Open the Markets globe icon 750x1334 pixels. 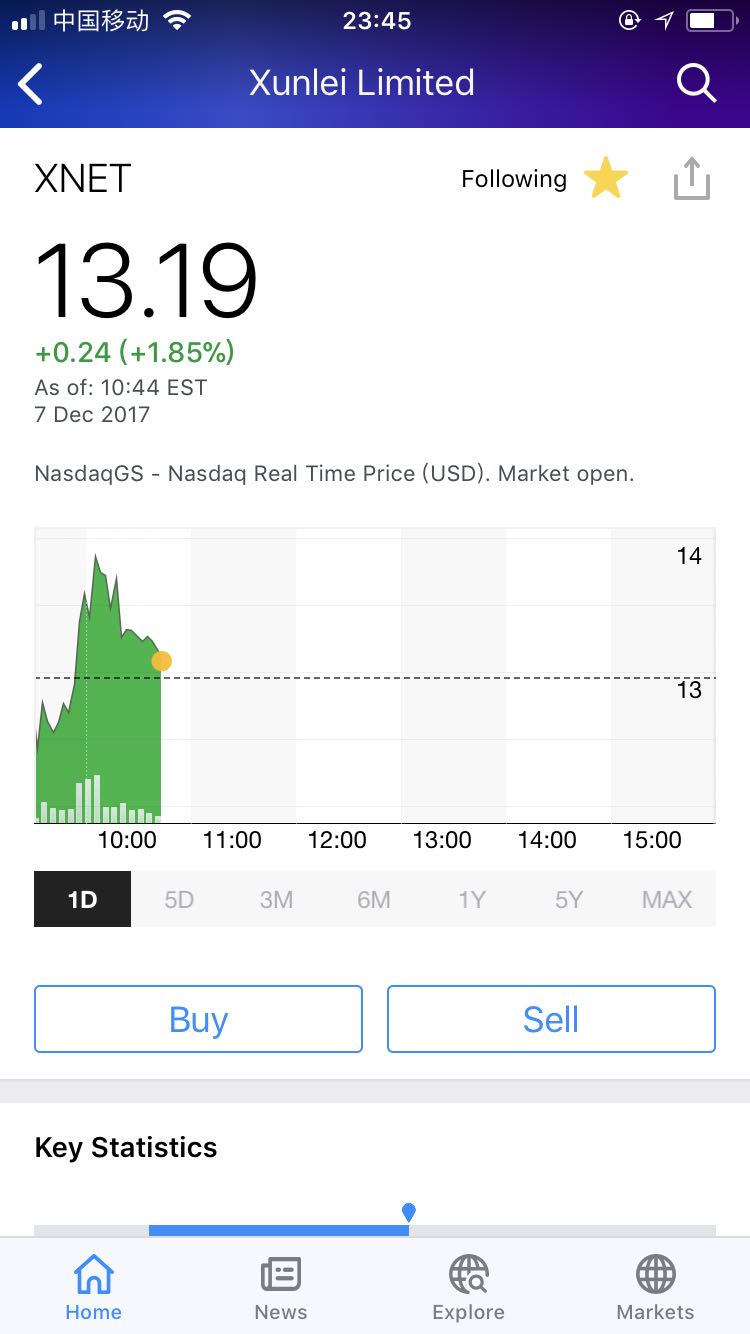(656, 1276)
